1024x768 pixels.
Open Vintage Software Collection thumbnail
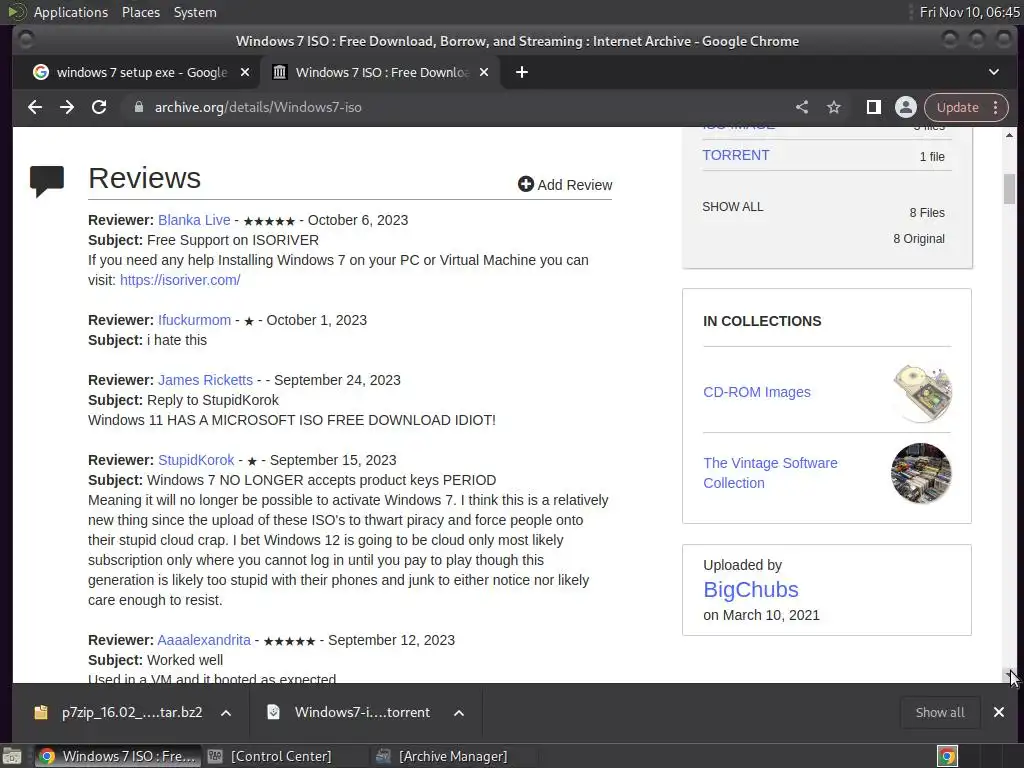pyautogui.click(x=921, y=473)
